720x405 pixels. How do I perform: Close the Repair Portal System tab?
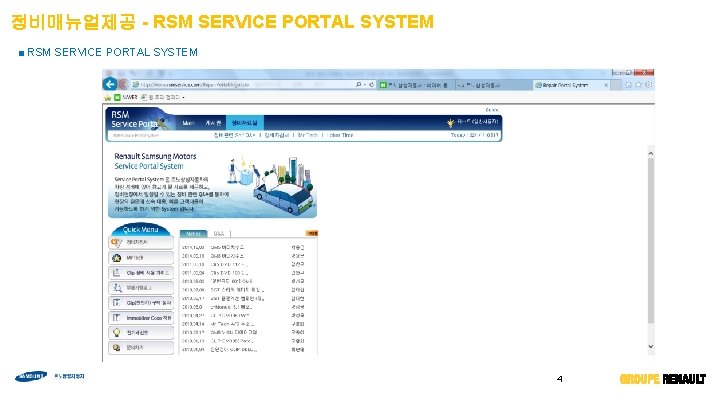coord(606,85)
